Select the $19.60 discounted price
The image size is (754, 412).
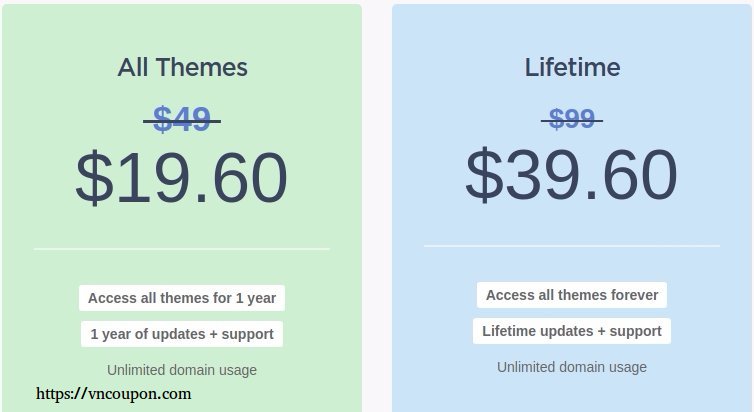182,177
